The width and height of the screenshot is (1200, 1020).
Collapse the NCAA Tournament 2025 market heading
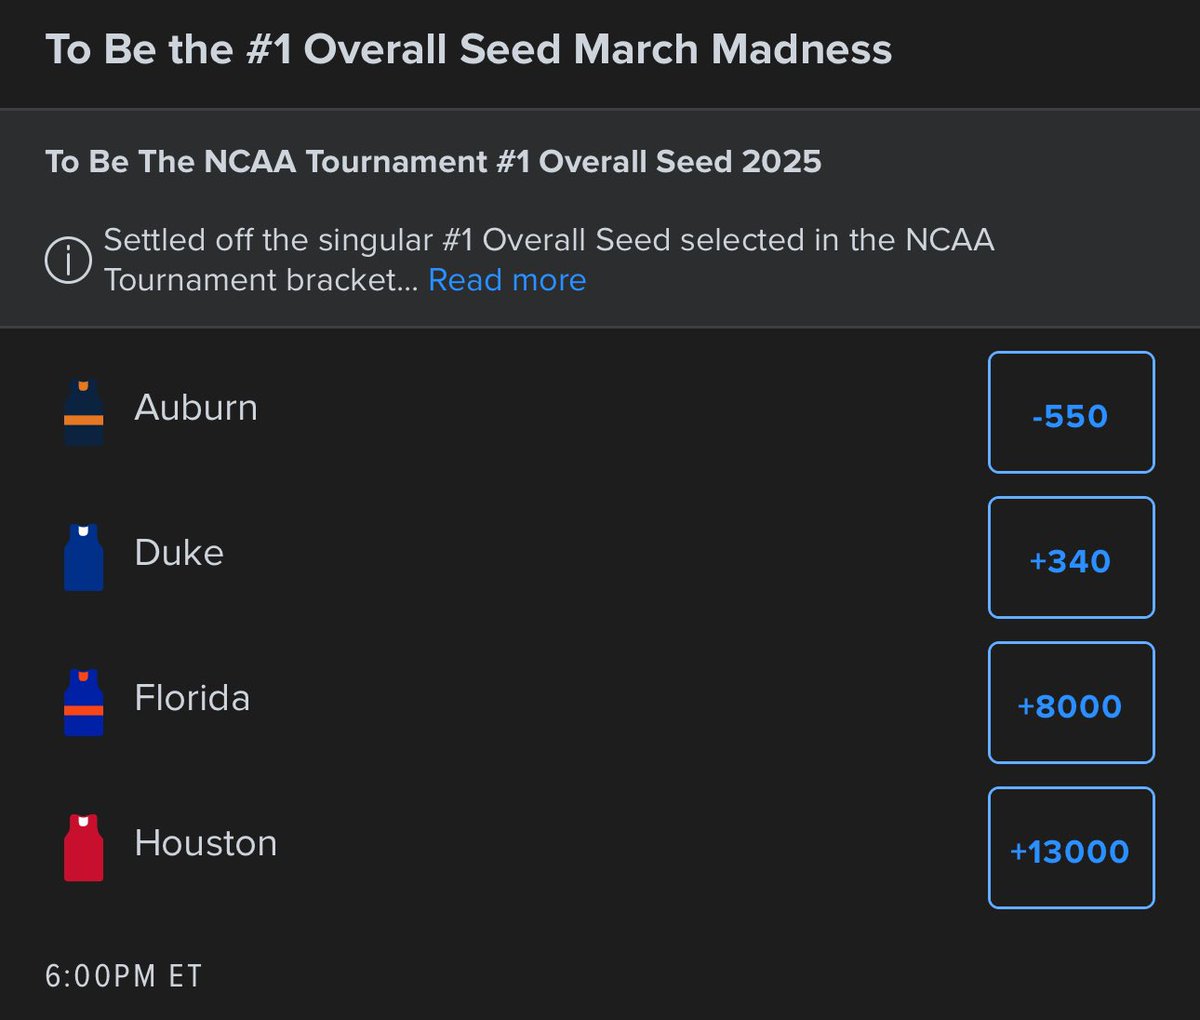433,162
